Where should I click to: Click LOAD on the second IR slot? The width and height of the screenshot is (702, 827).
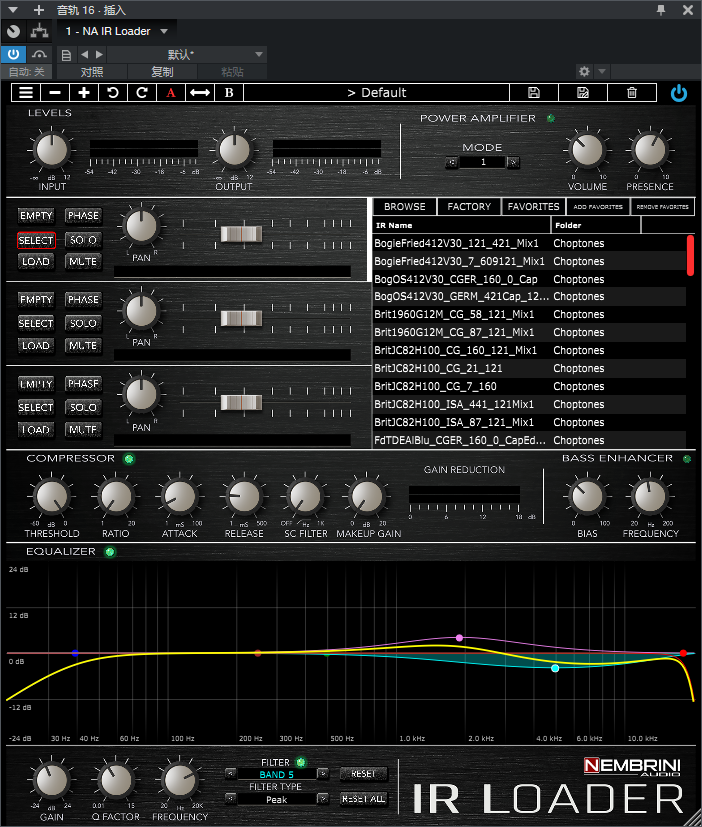click(36, 345)
